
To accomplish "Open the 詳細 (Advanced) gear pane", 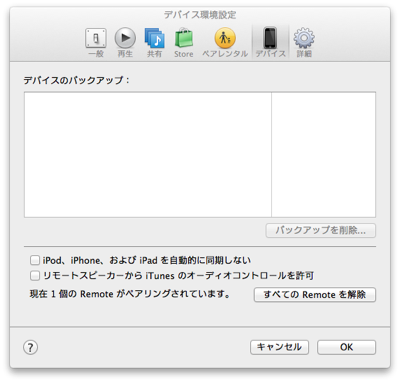I will click(x=304, y=43).
